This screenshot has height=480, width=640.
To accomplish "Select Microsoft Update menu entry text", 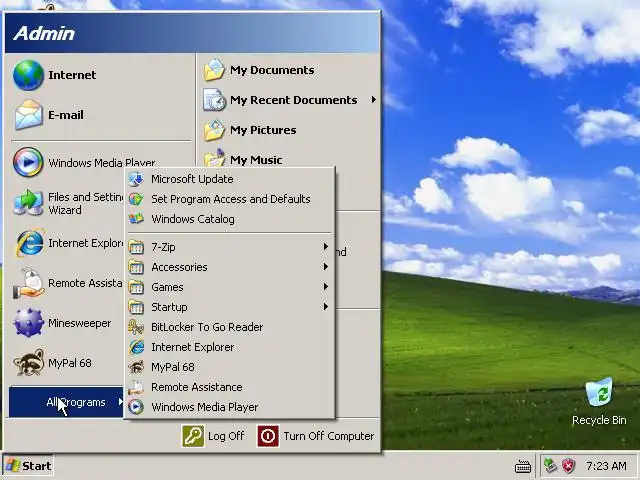I will point(192,179).
